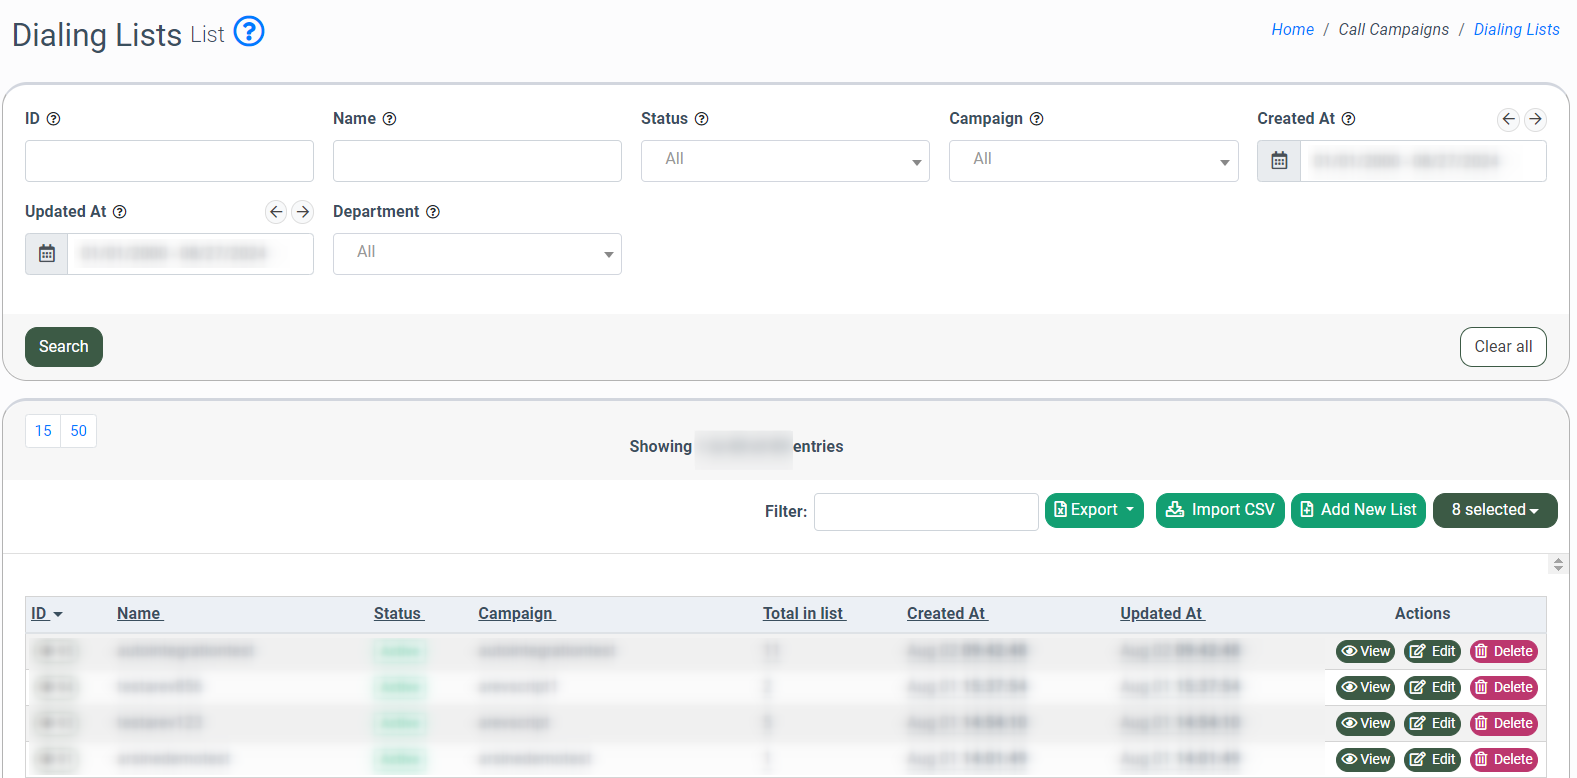Click Import CSV button

(1220, 510)
